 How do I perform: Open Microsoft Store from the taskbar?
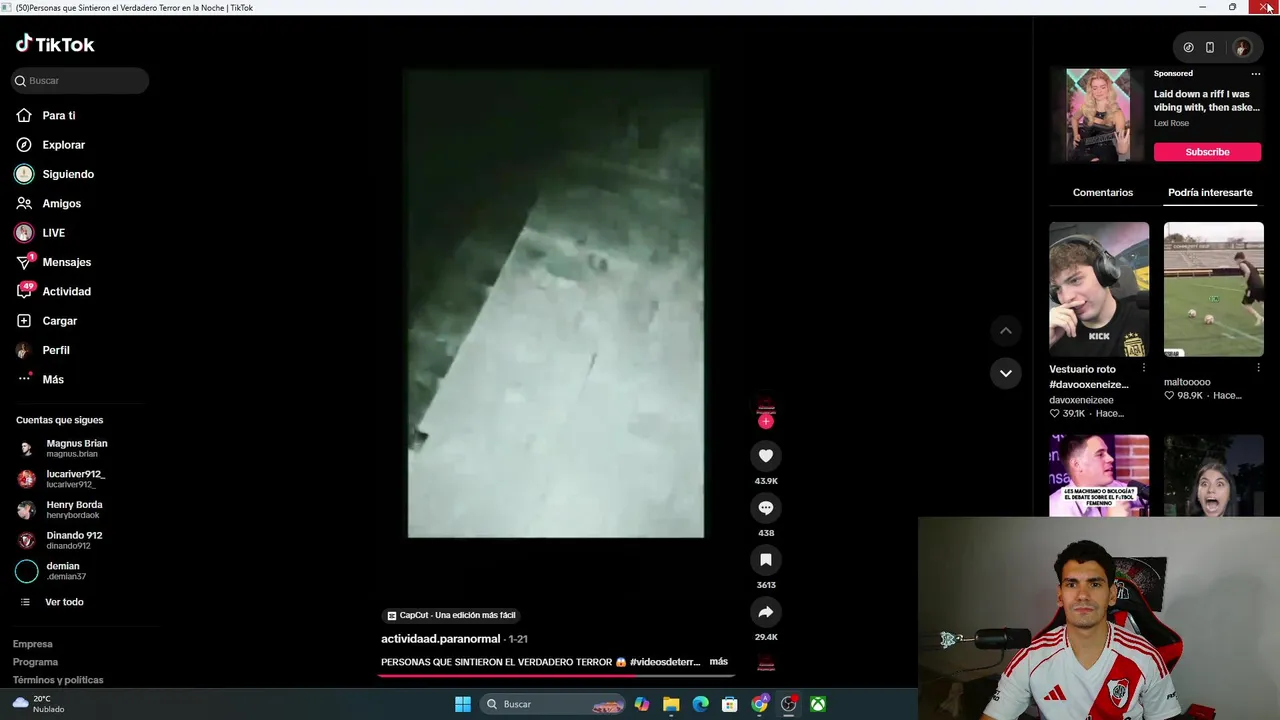730,704
